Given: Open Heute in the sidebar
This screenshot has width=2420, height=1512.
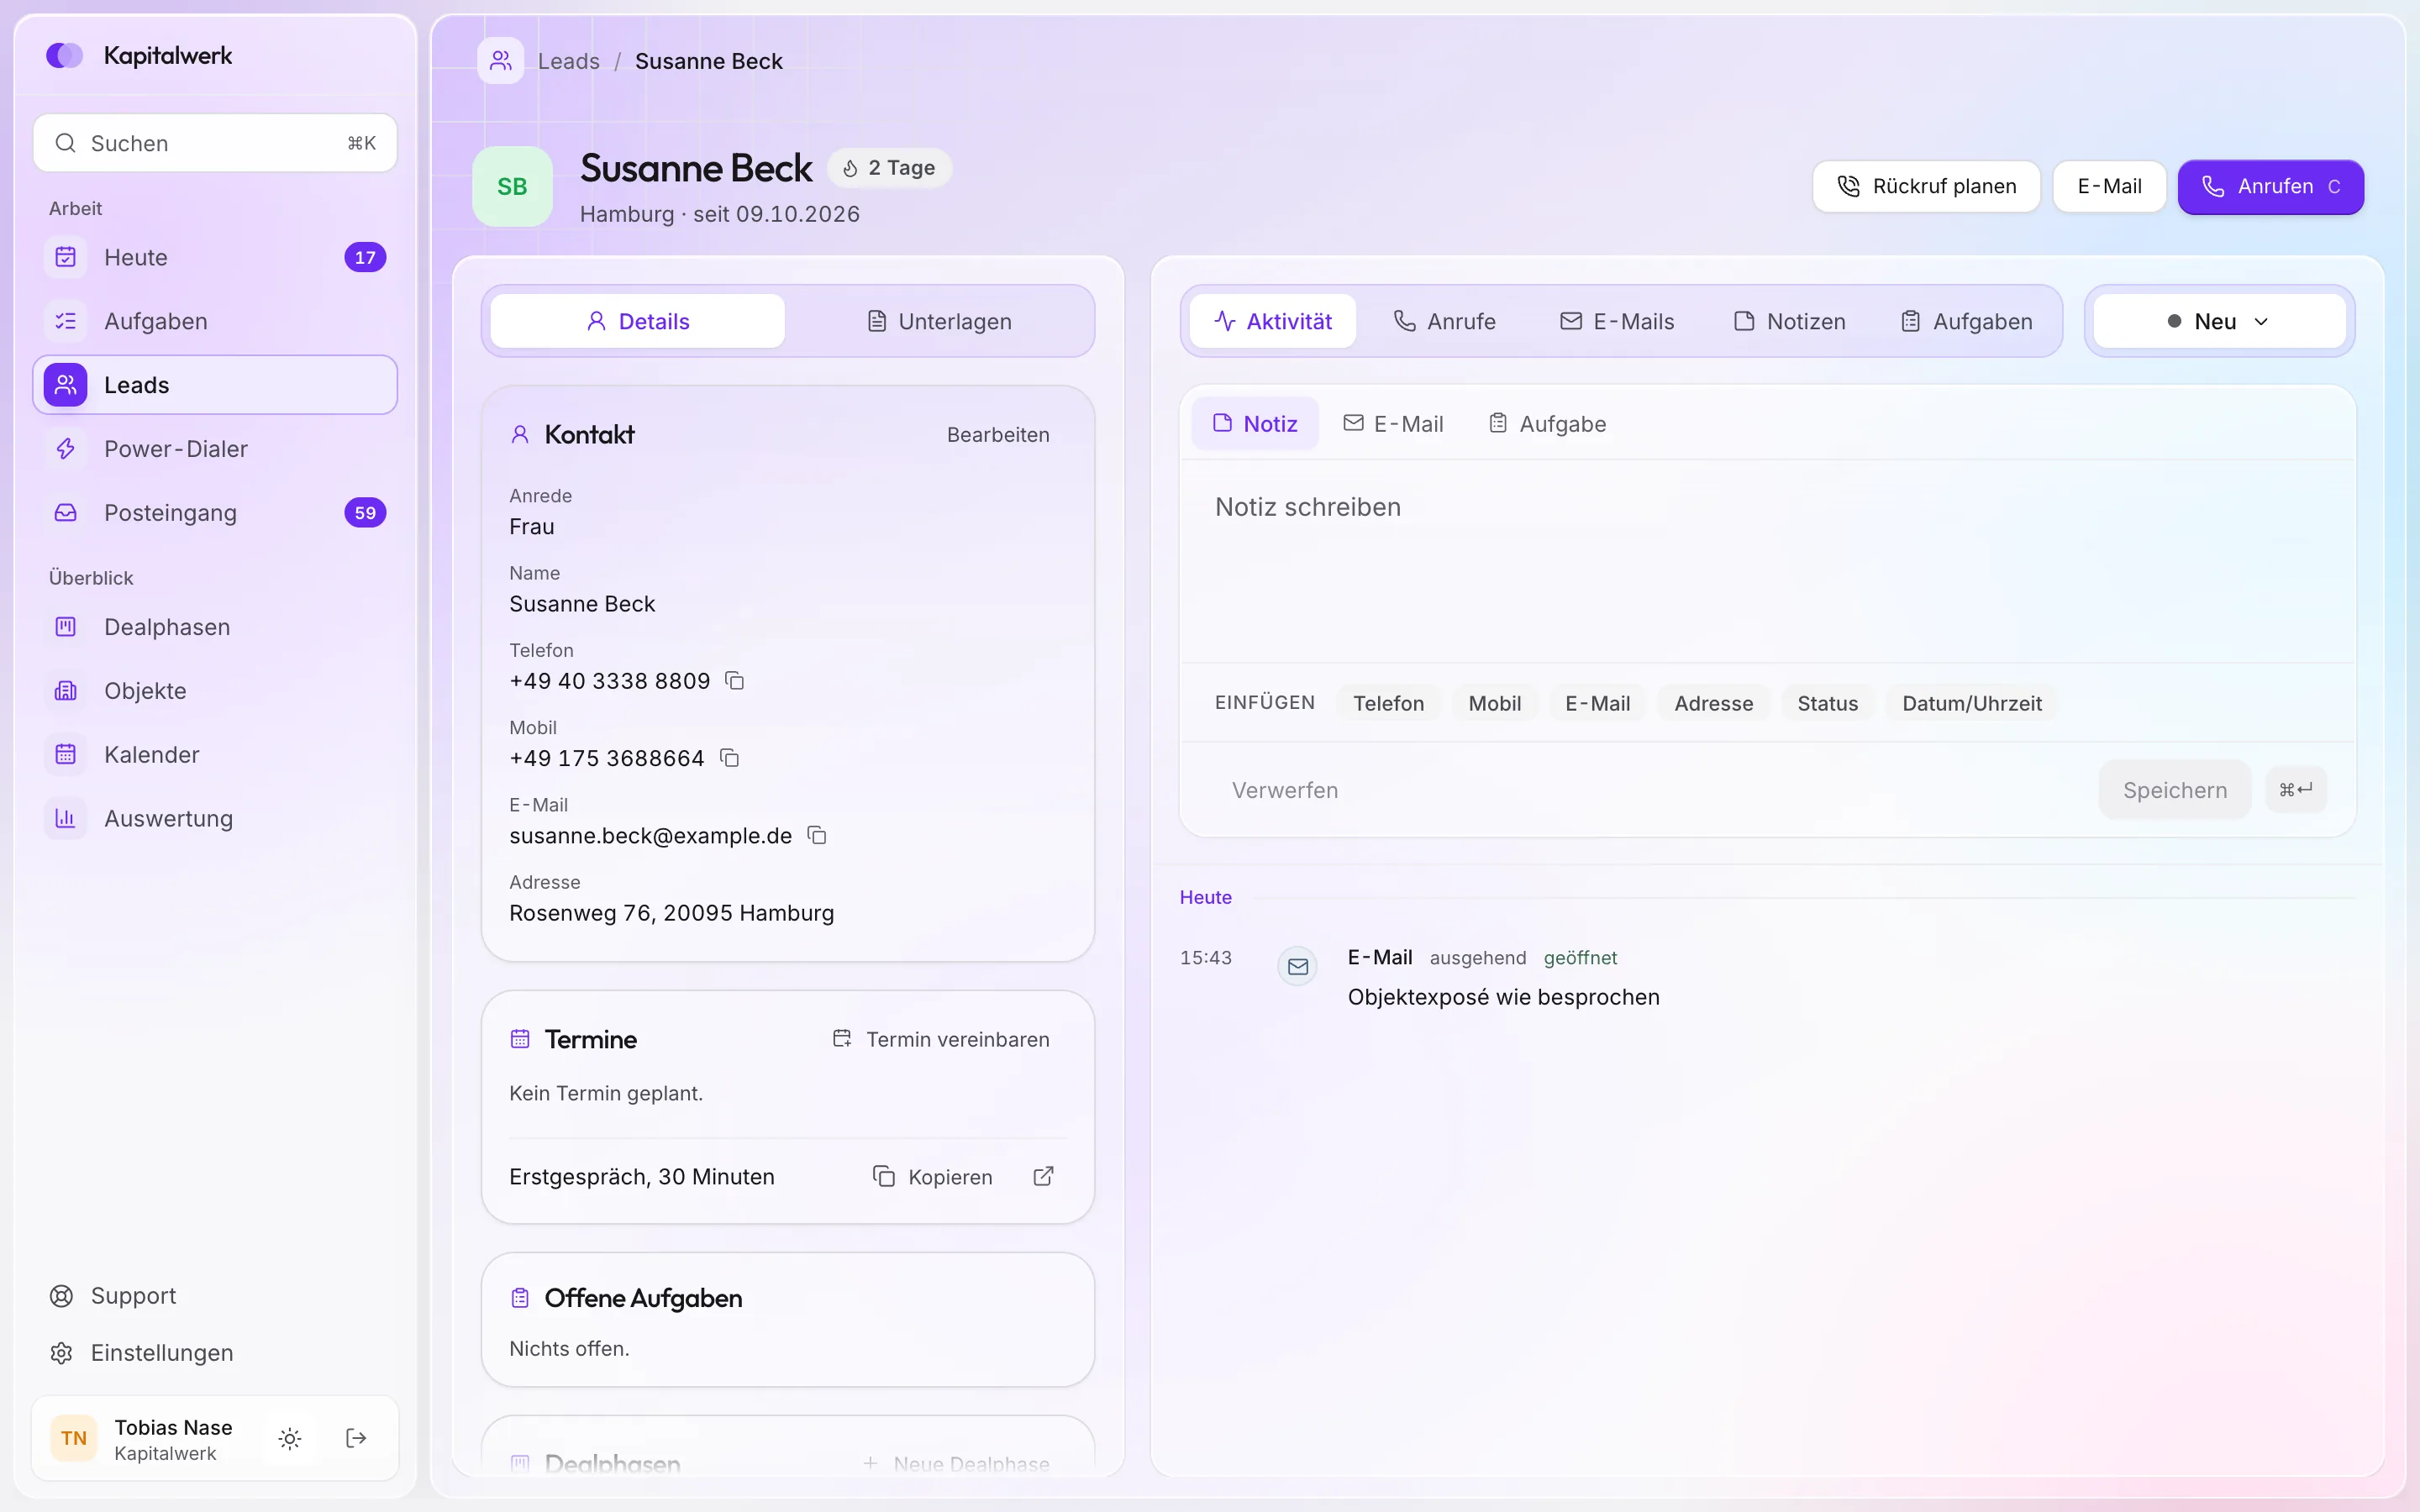Looking at the screenshot, I should [x=215, y=257].
